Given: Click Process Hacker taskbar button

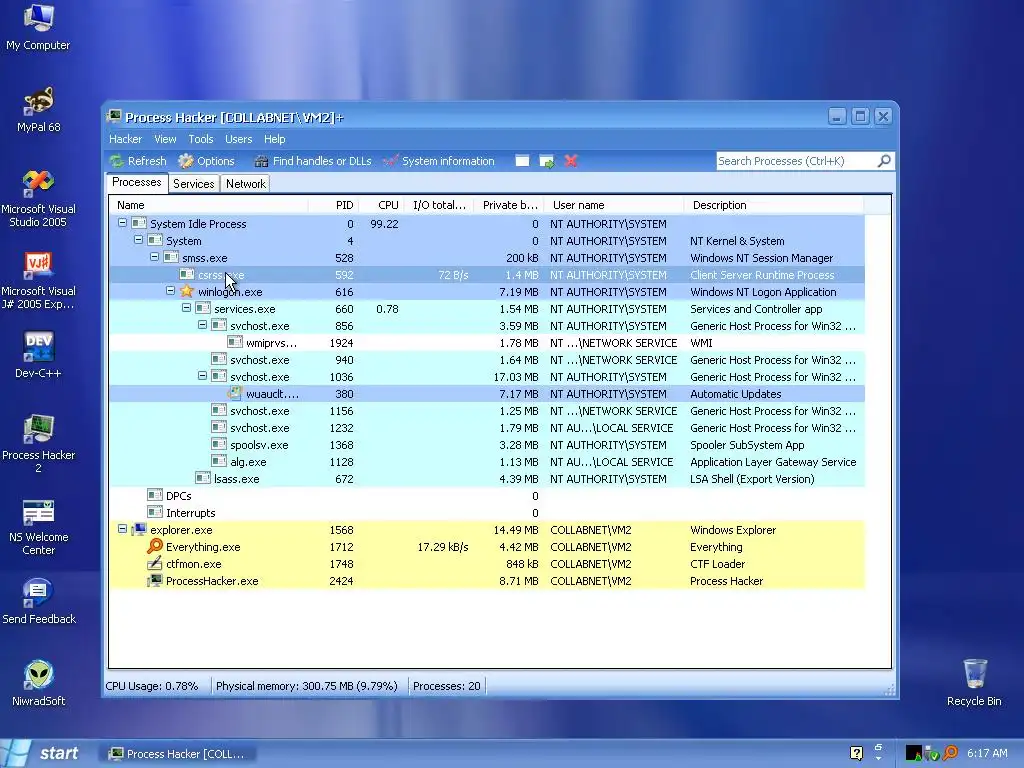Looking at the screenshot, I should click(178, 754).
